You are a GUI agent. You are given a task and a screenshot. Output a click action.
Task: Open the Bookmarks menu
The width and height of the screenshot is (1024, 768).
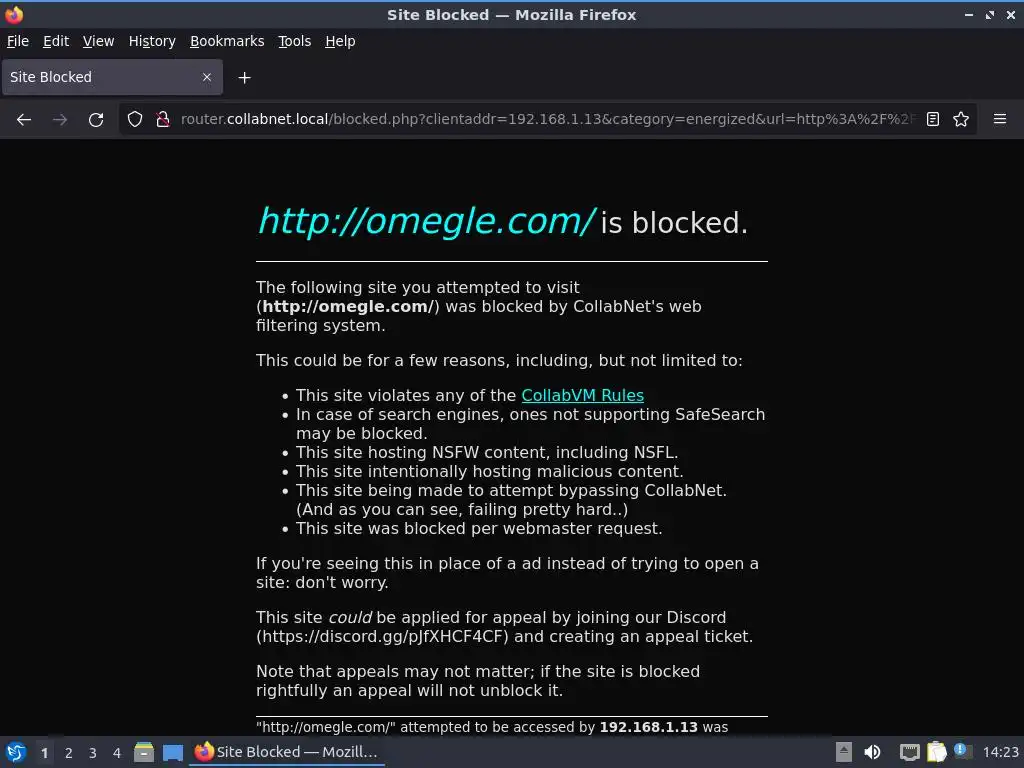point(227,41)
